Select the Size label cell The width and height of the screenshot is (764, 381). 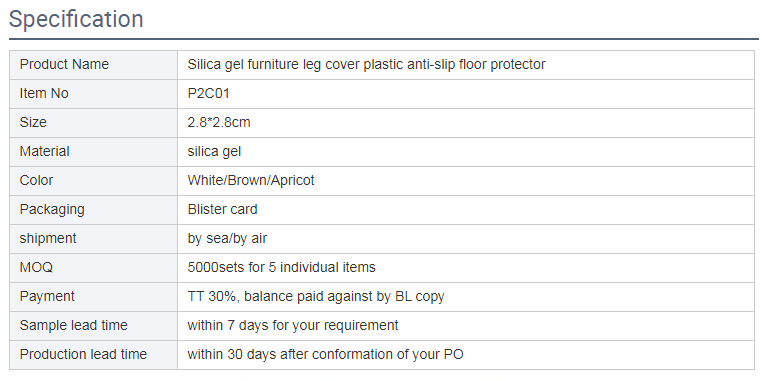(x=94, y=123)
